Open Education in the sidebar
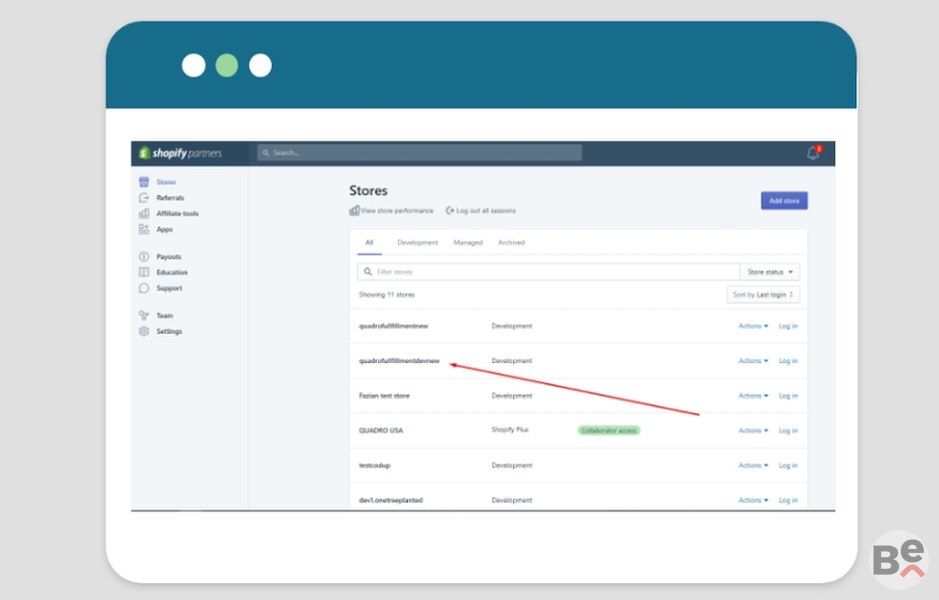The image size is (939, 600). [x=172, y=272]
